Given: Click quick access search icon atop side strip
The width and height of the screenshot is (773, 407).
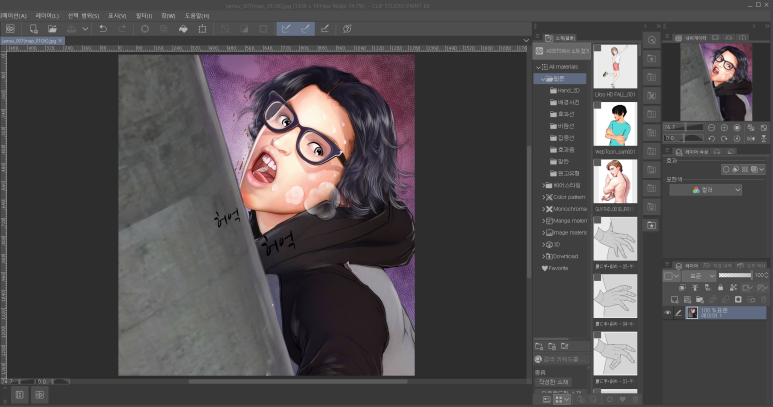Looking at the screenshot, I should click(651, 40).
